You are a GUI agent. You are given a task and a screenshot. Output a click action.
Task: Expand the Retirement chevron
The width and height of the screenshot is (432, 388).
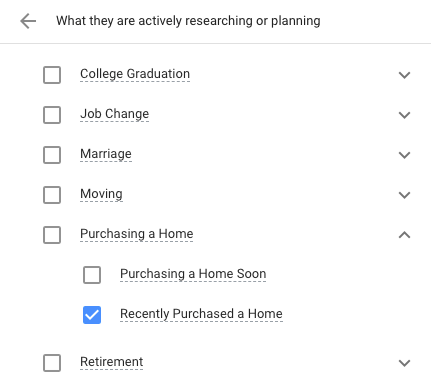click(404, 363)
